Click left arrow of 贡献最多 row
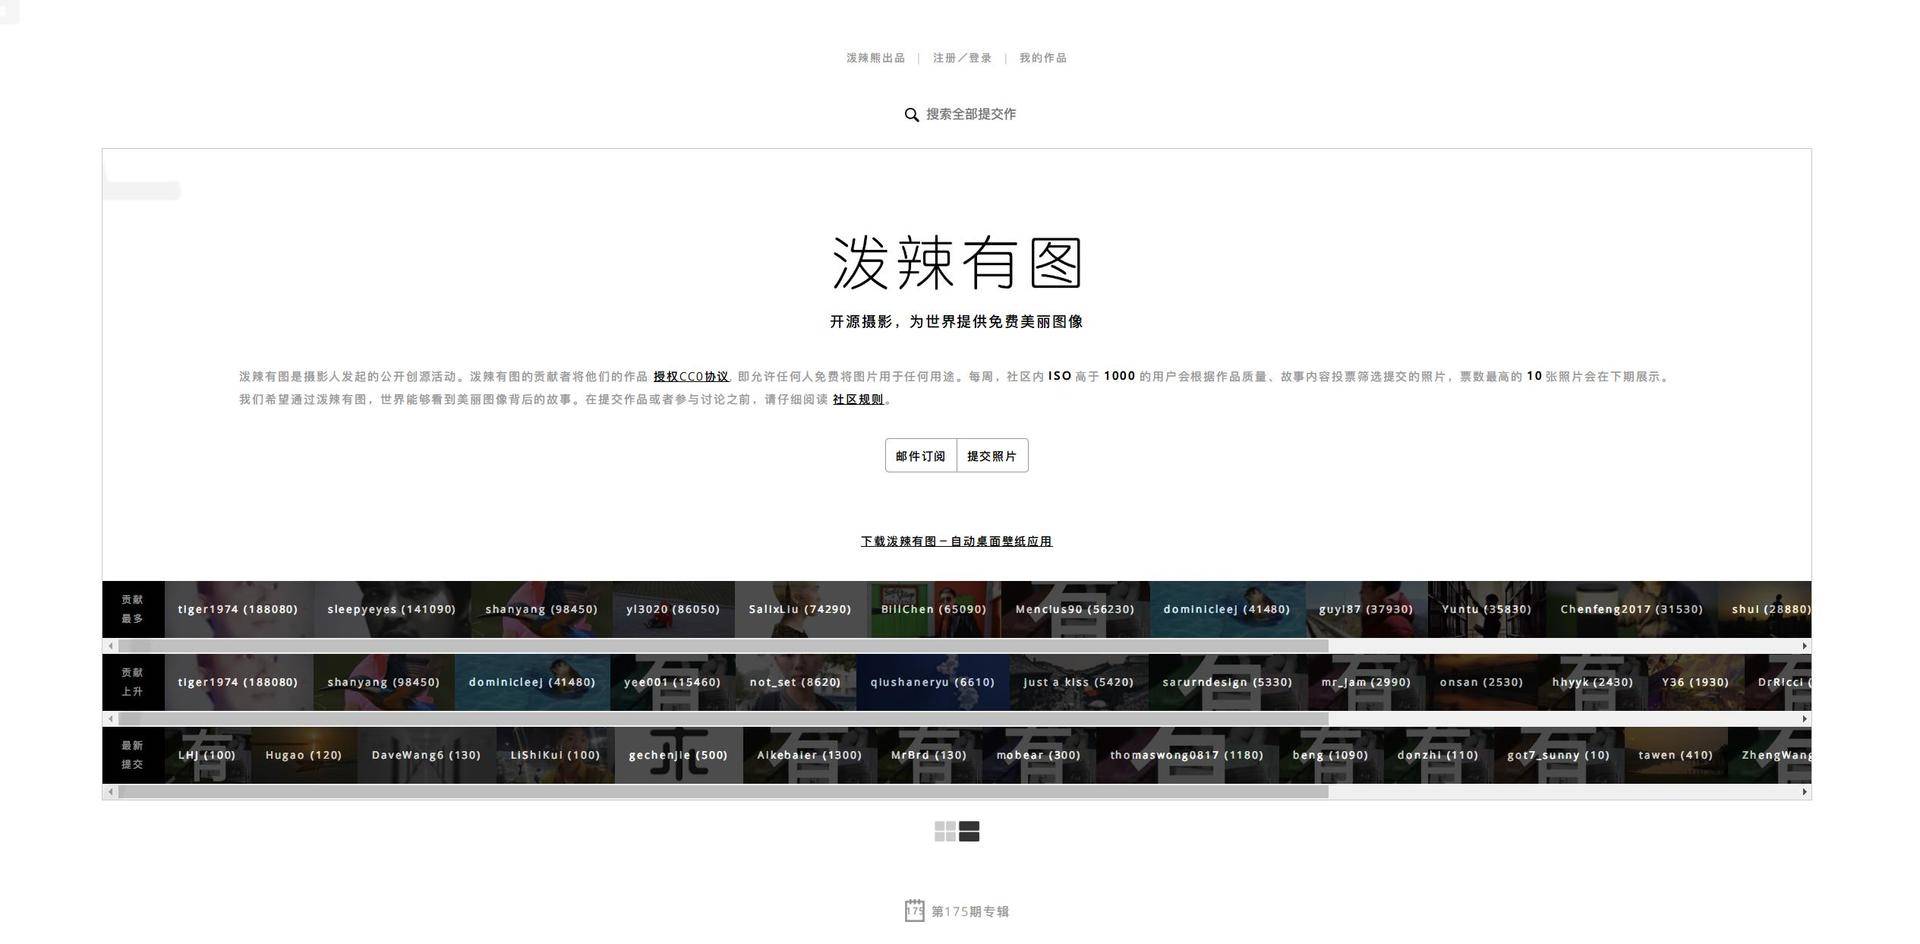The image size is (1920, 944). [x=110, y=645]
